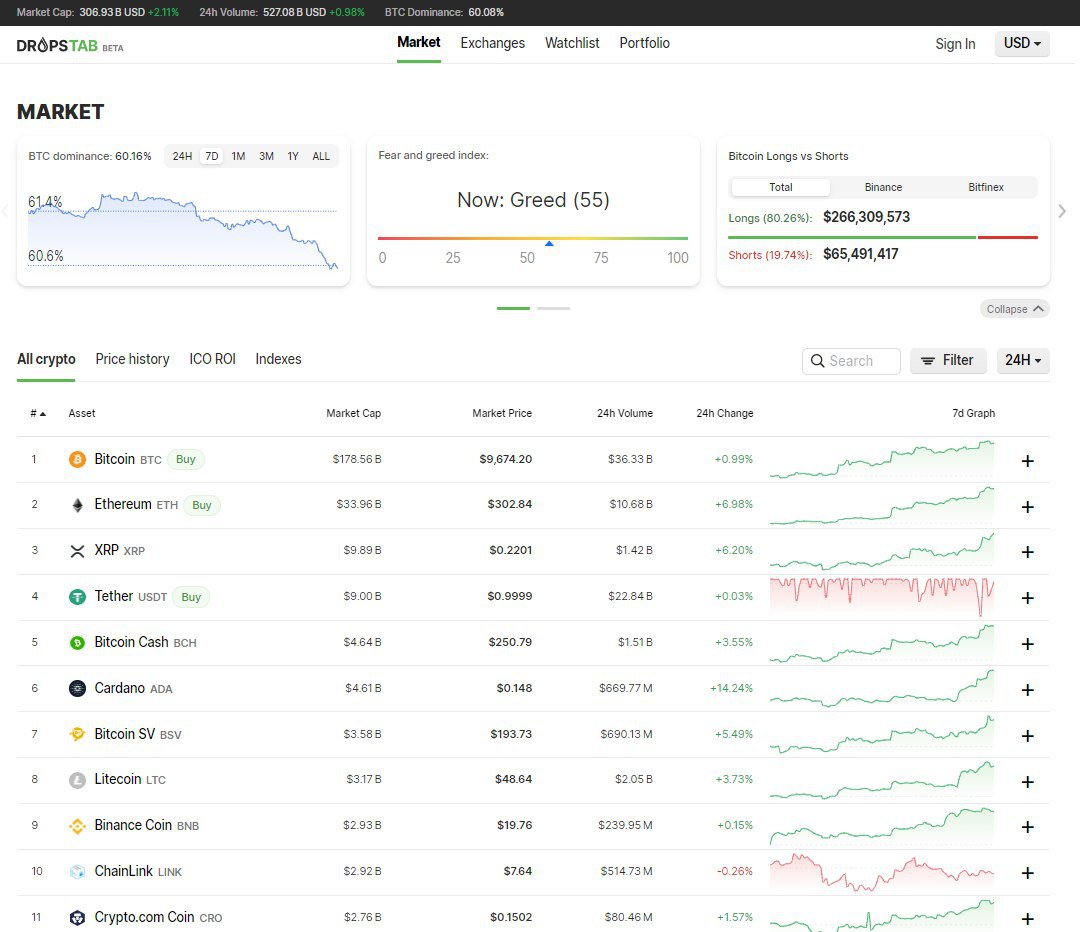Switch to Price history tab
This screenshot has width=1080, height=932.
(132, 360)
